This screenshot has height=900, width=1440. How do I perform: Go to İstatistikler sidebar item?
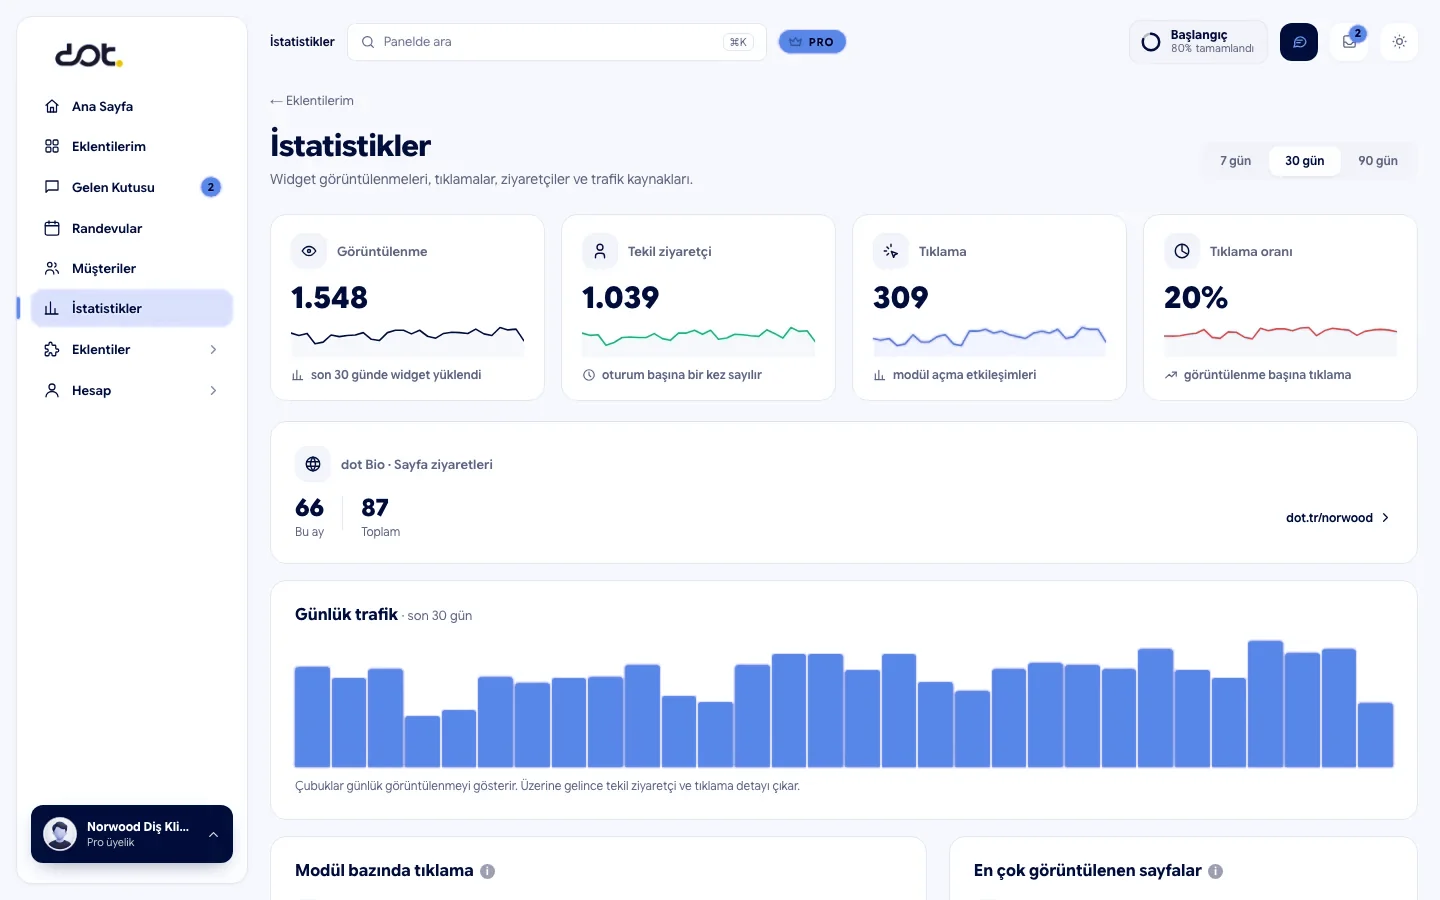coord(132,308)
